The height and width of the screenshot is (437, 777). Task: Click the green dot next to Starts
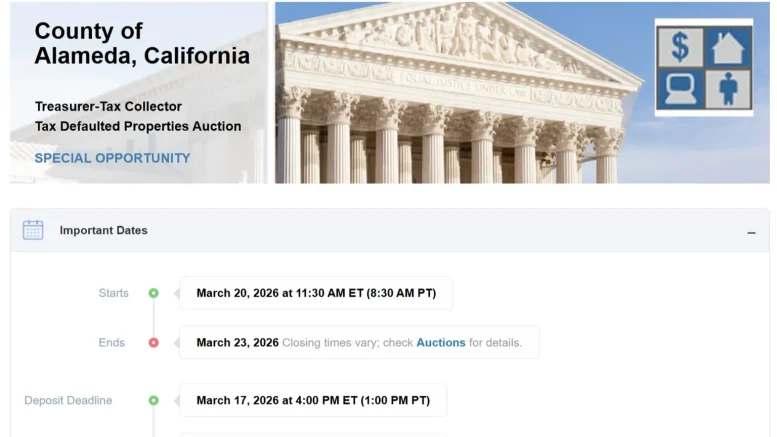[153, 293]
